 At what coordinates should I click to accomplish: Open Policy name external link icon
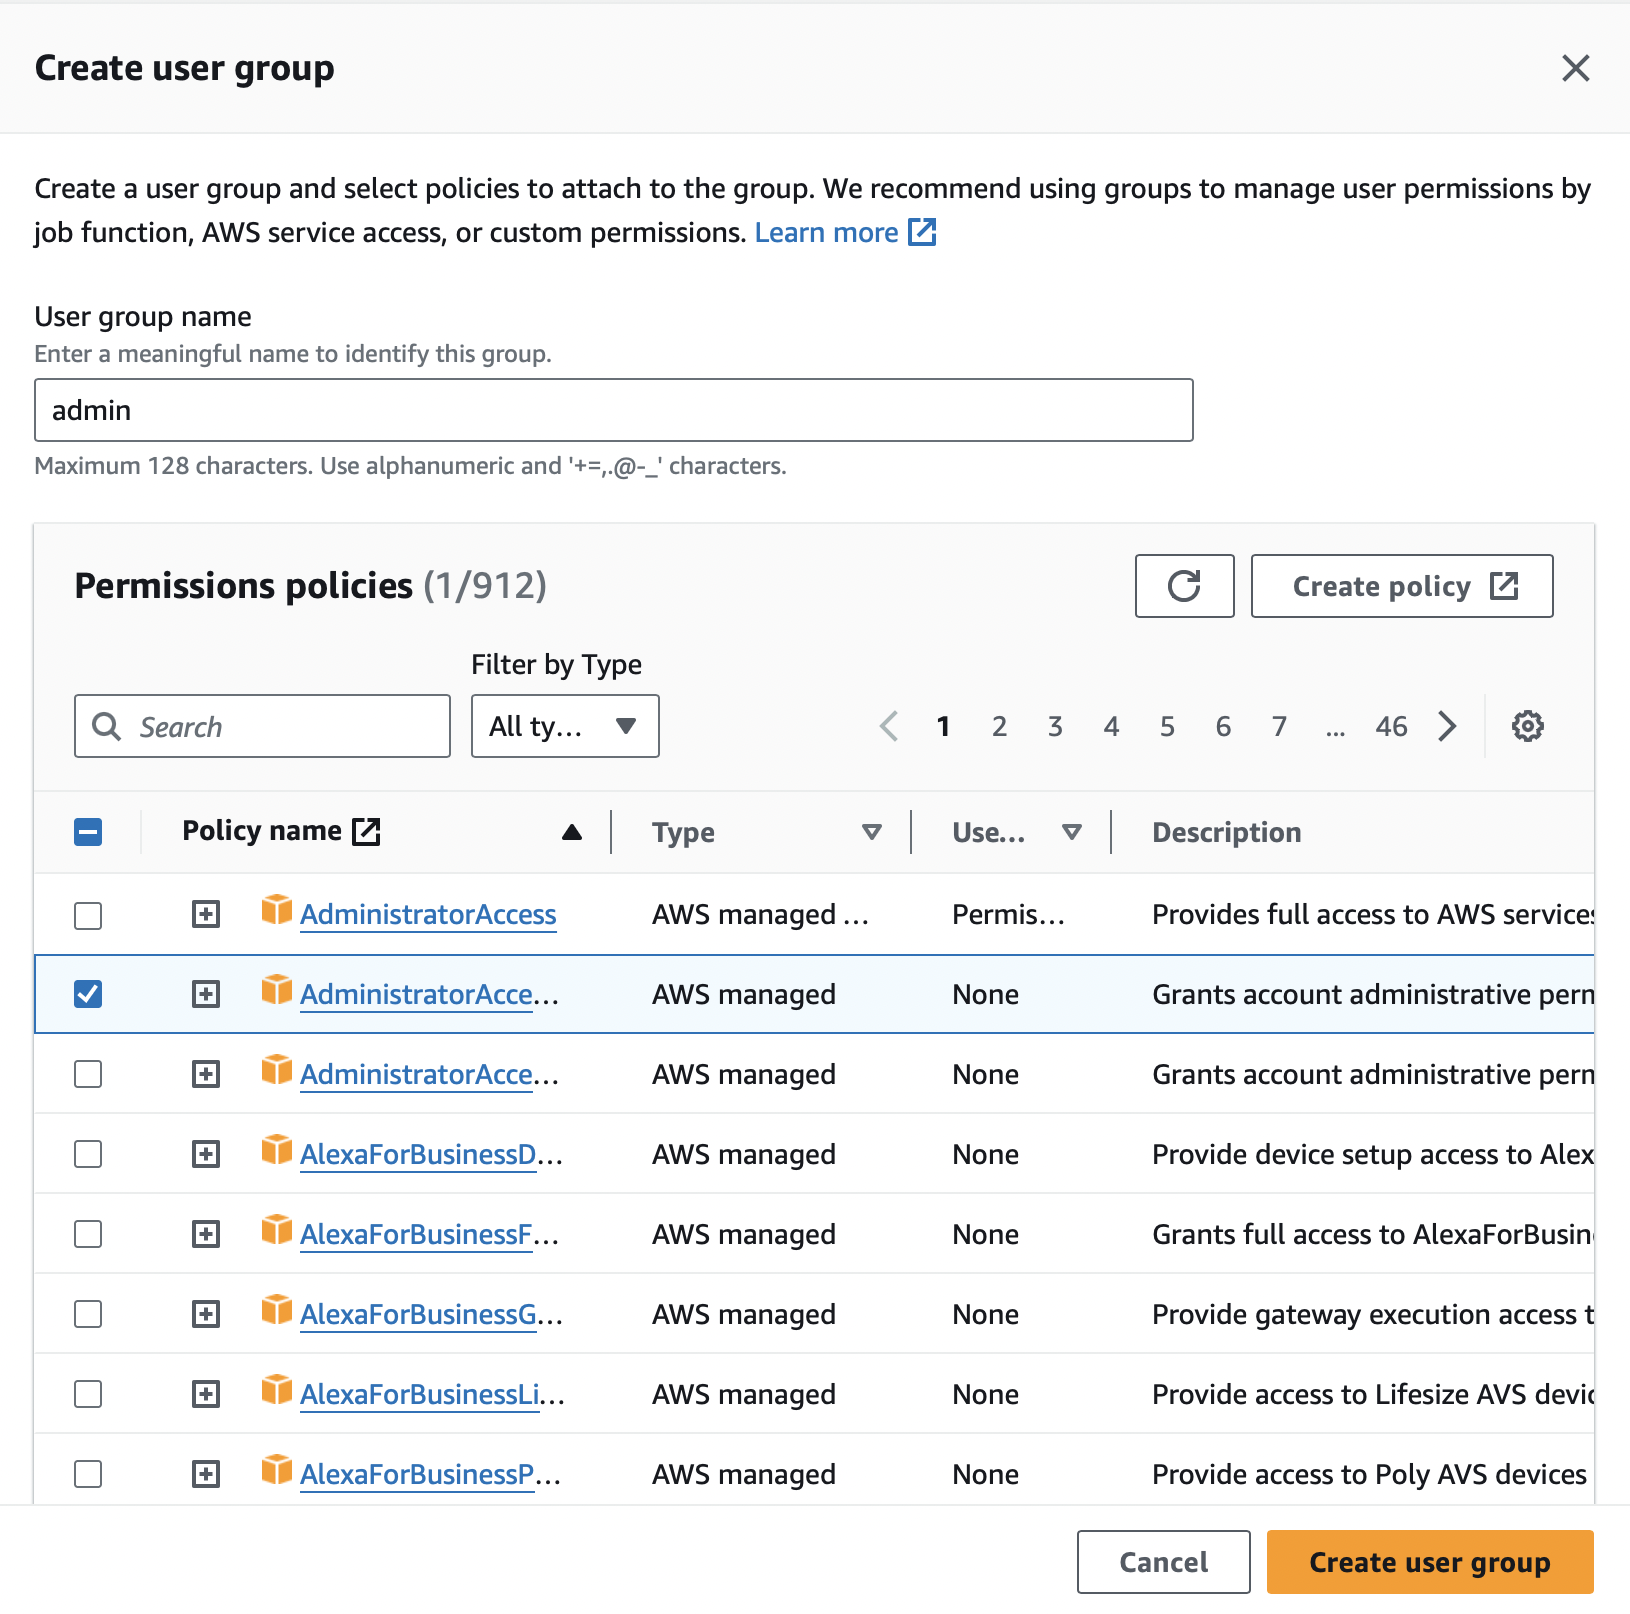pos(366,830)
